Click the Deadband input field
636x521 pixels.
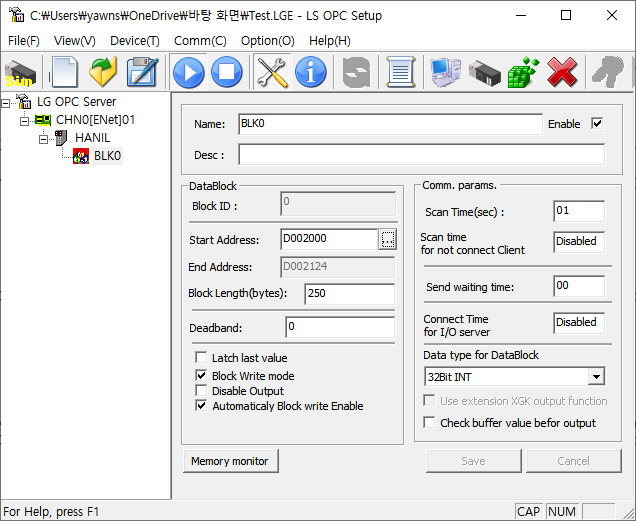(x=340, y=327)
